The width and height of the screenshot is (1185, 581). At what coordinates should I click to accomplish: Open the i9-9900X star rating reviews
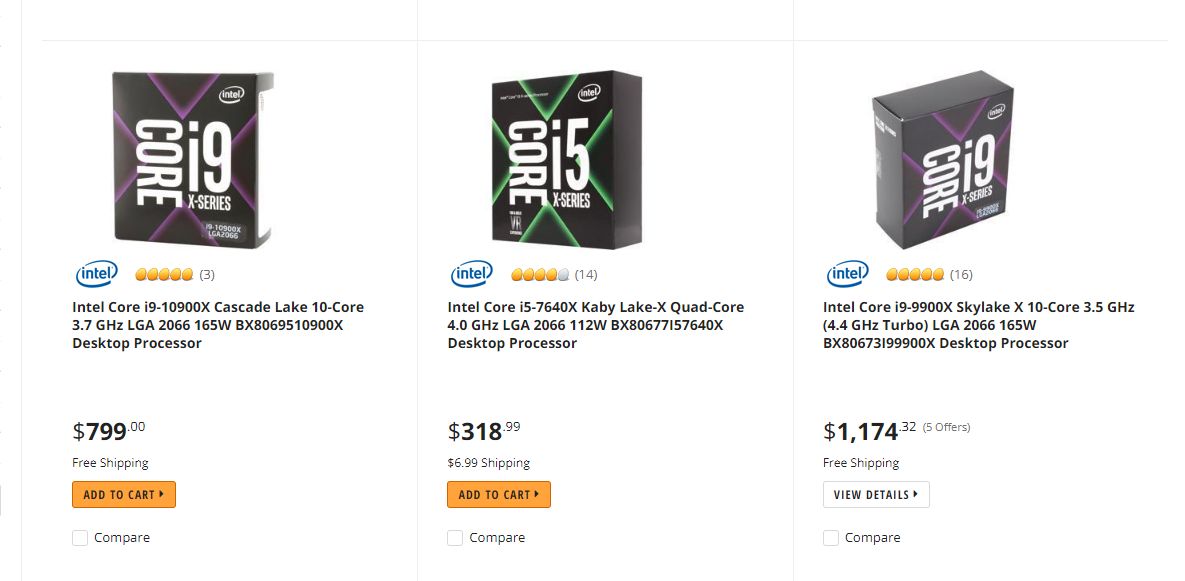tap(915, 274)
